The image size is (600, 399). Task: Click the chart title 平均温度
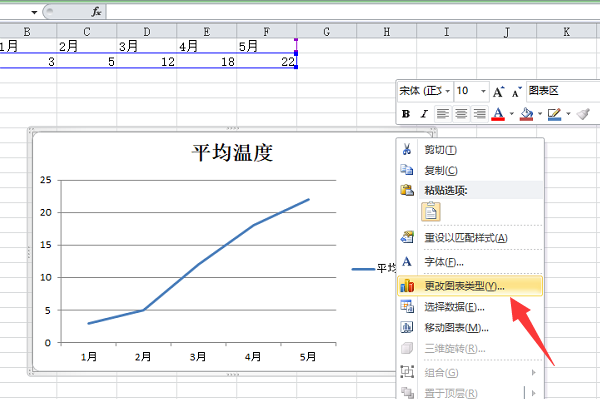pos(232,153)
